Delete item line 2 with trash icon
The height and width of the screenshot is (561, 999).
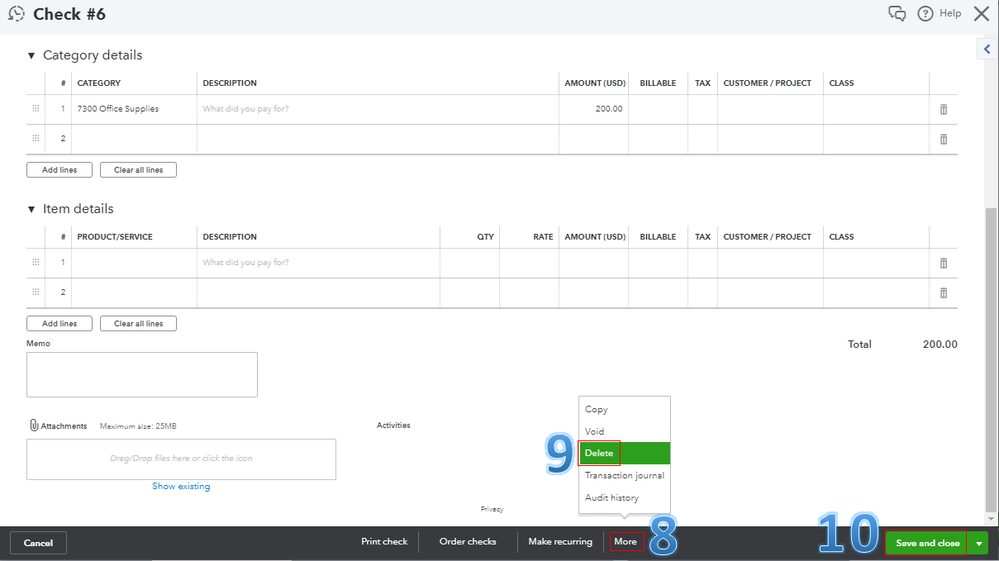click(944, 293)
